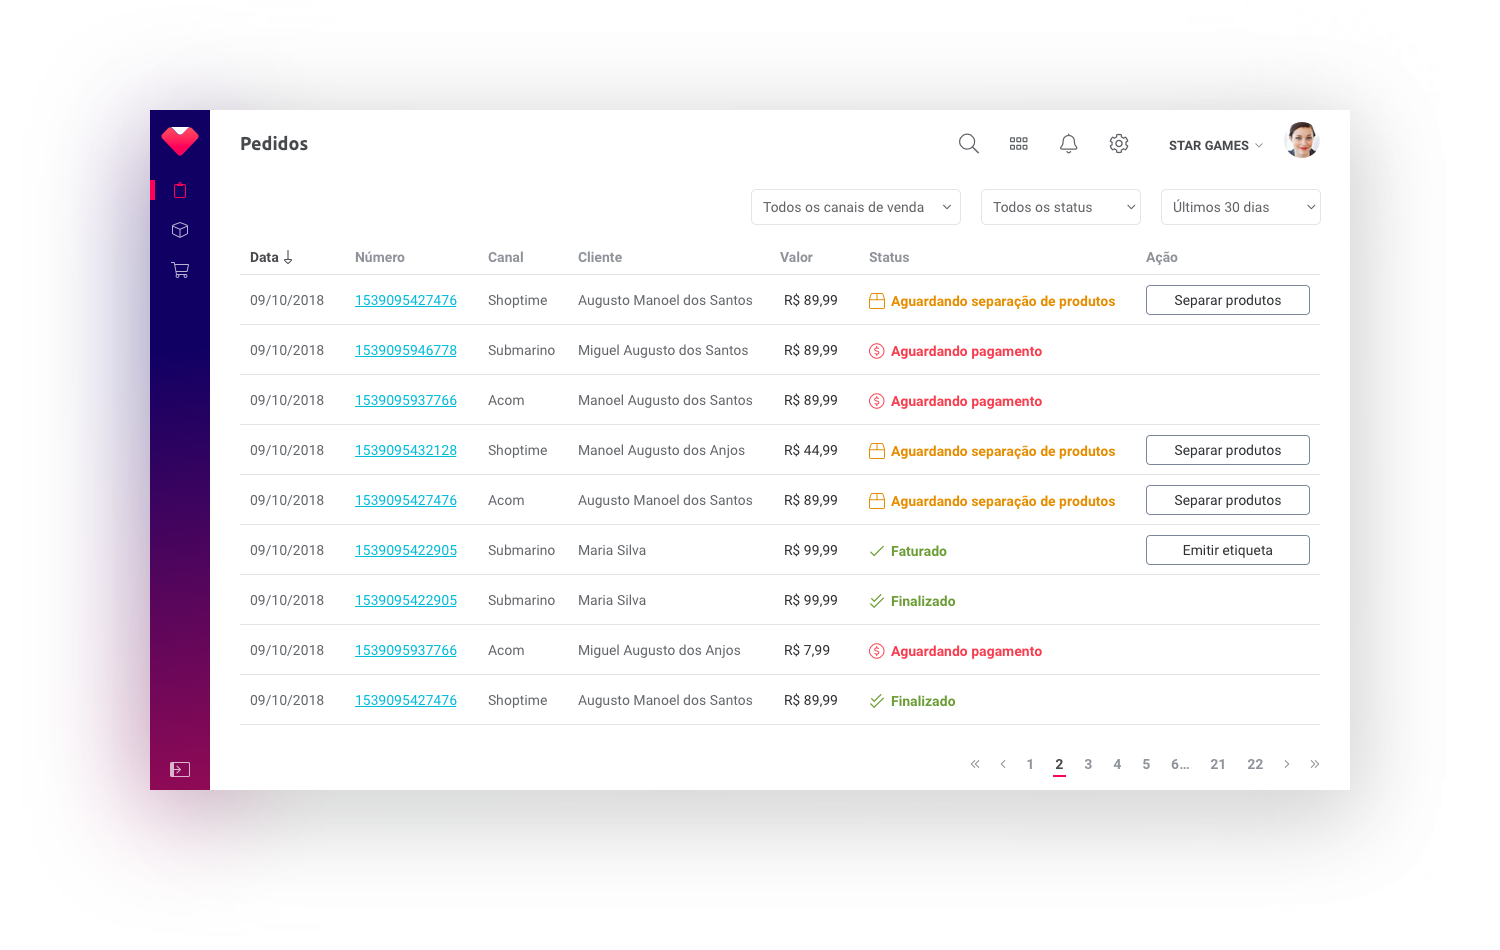Viewport: 1500px width, 950px height.
Task: Open 'Últimos 30 dias' dropdown
Action: (1241, 207)
